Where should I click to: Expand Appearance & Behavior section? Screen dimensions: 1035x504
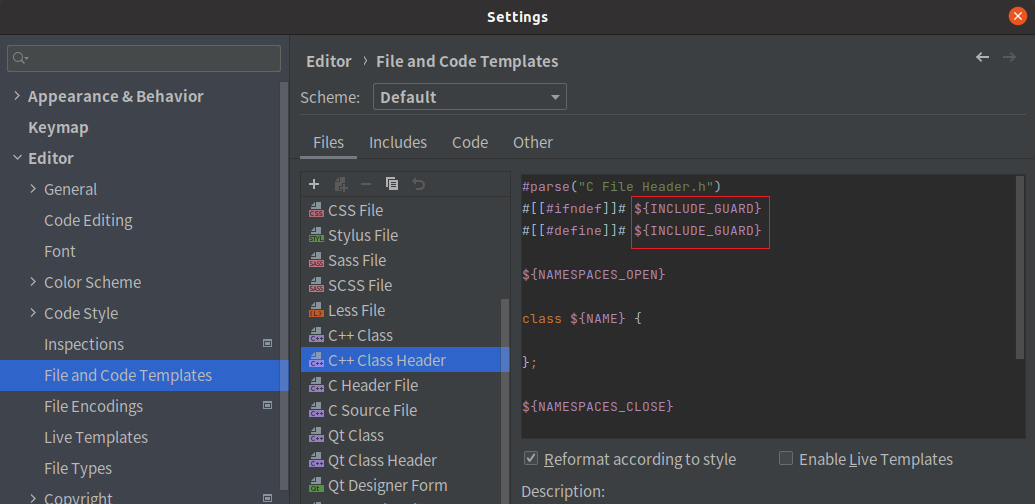click(x=17, y=96)
